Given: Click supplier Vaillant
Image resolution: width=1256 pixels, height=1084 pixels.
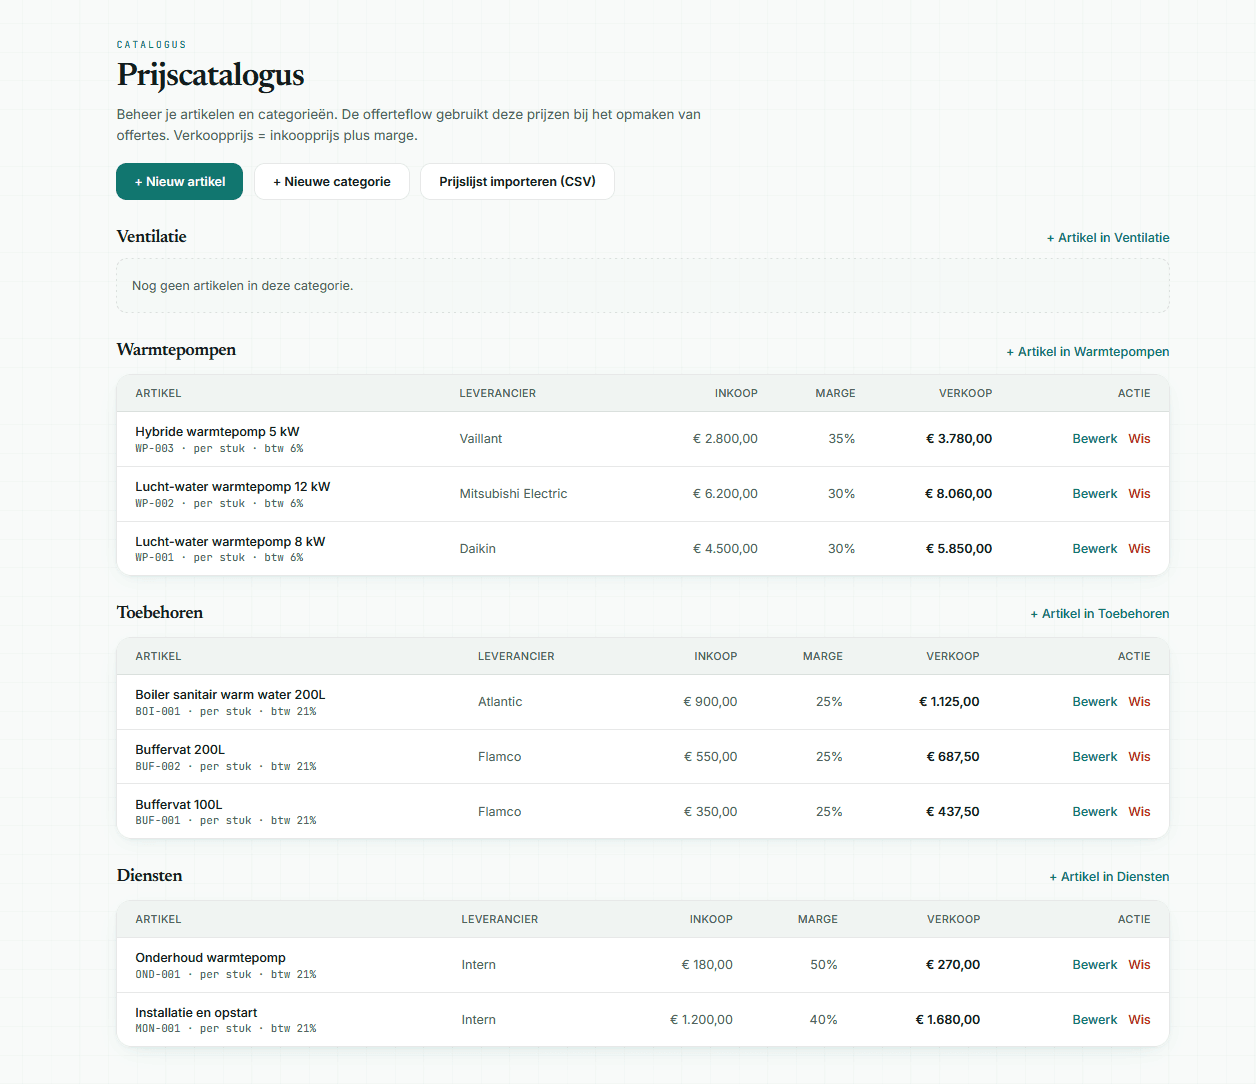Looking at the screenshot, I should pyautogui.click(x=481, y=439).
